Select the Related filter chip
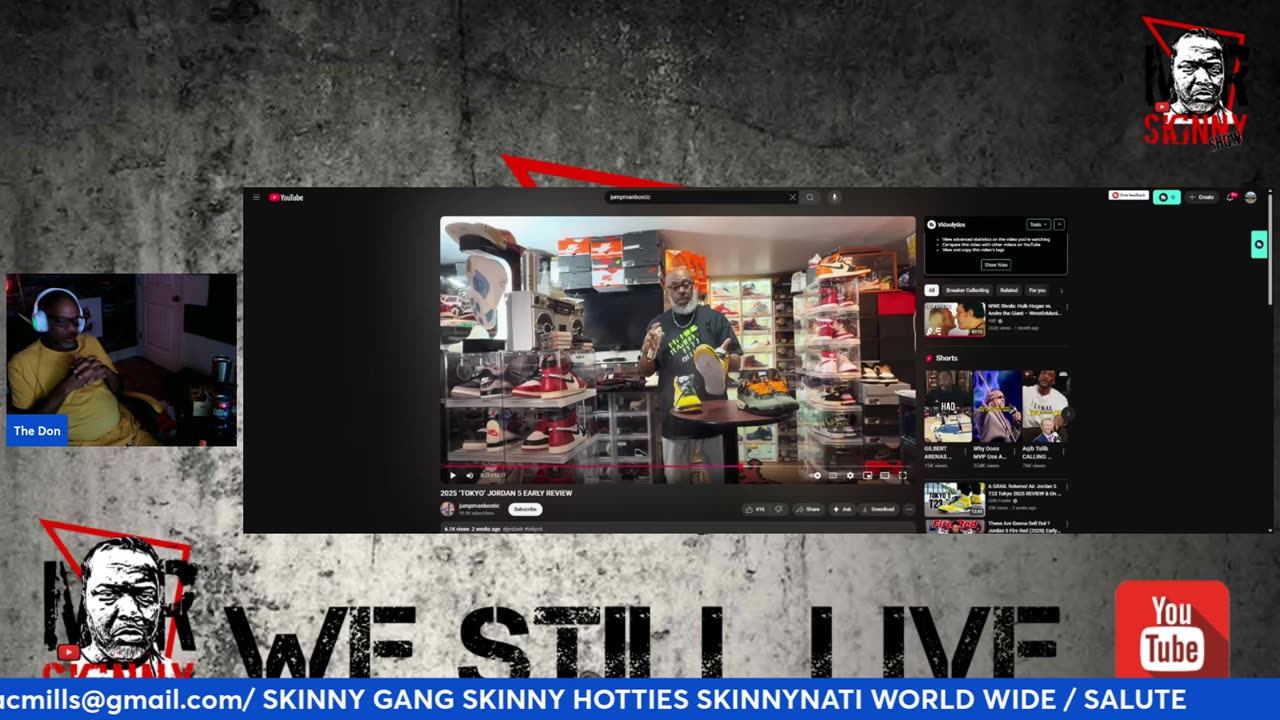 [1009, 290]
